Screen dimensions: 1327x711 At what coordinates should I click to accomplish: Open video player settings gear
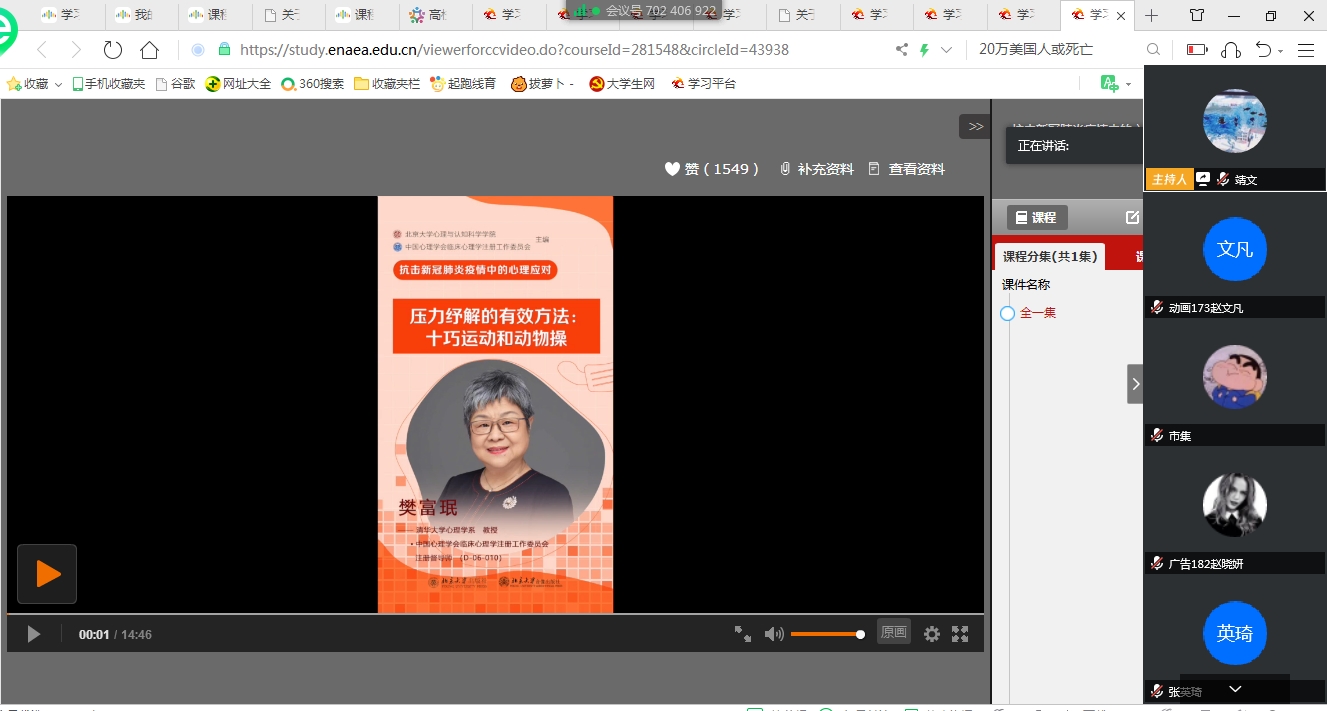tap(931, 634)
